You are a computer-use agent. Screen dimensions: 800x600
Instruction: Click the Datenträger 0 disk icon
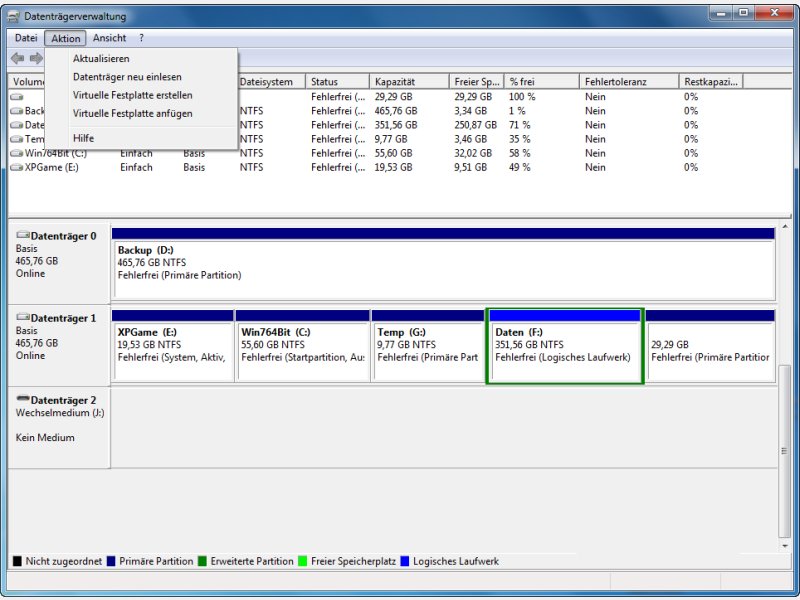pyautogui.click(x=23, y=235)
